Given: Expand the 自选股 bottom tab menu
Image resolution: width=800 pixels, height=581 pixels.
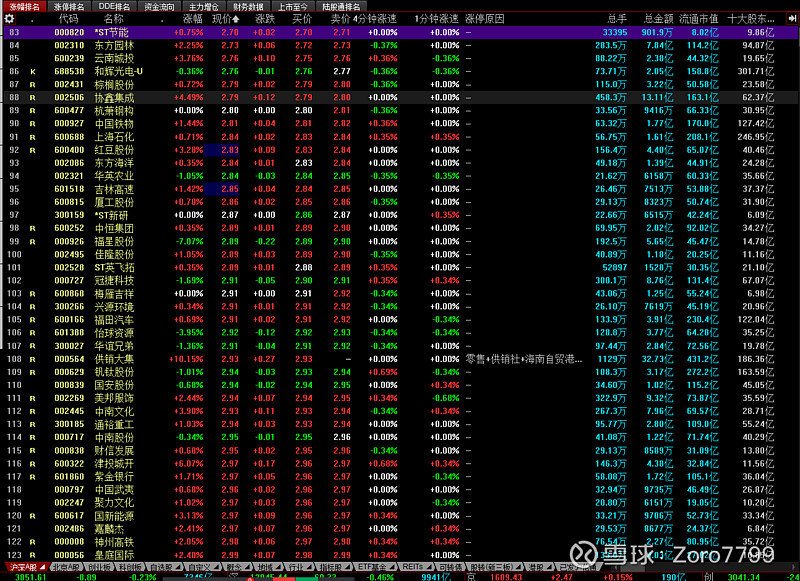Looking at the screenshot, I should (177, 567).
